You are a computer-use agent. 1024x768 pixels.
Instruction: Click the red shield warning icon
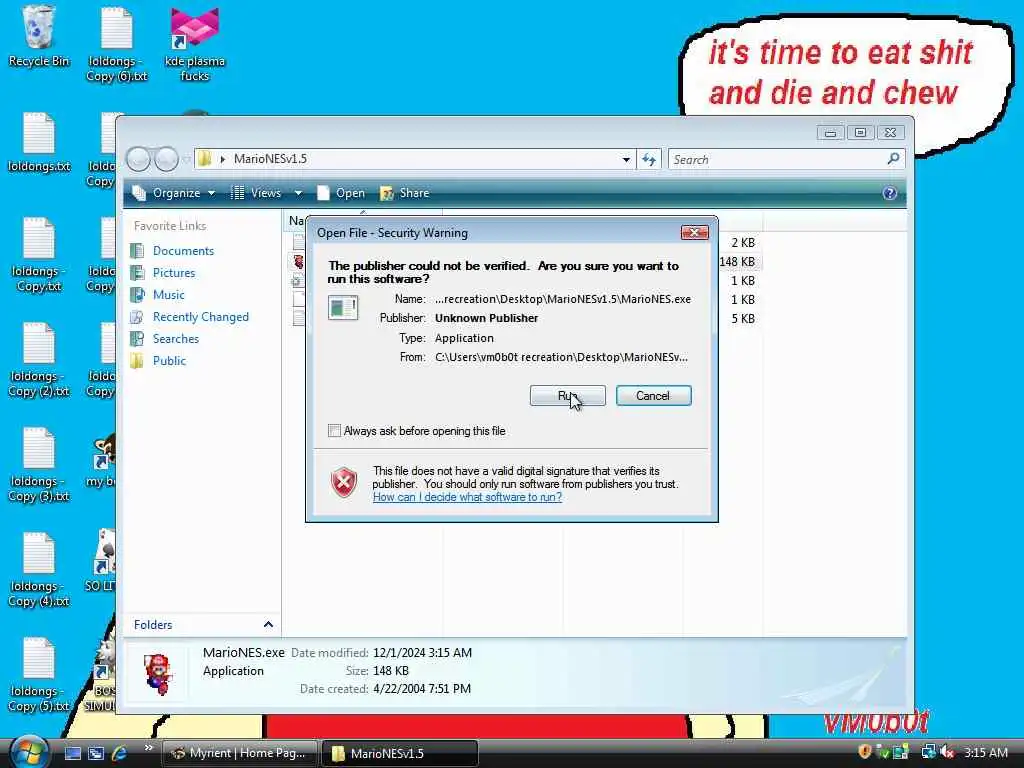tap(344, 483)
